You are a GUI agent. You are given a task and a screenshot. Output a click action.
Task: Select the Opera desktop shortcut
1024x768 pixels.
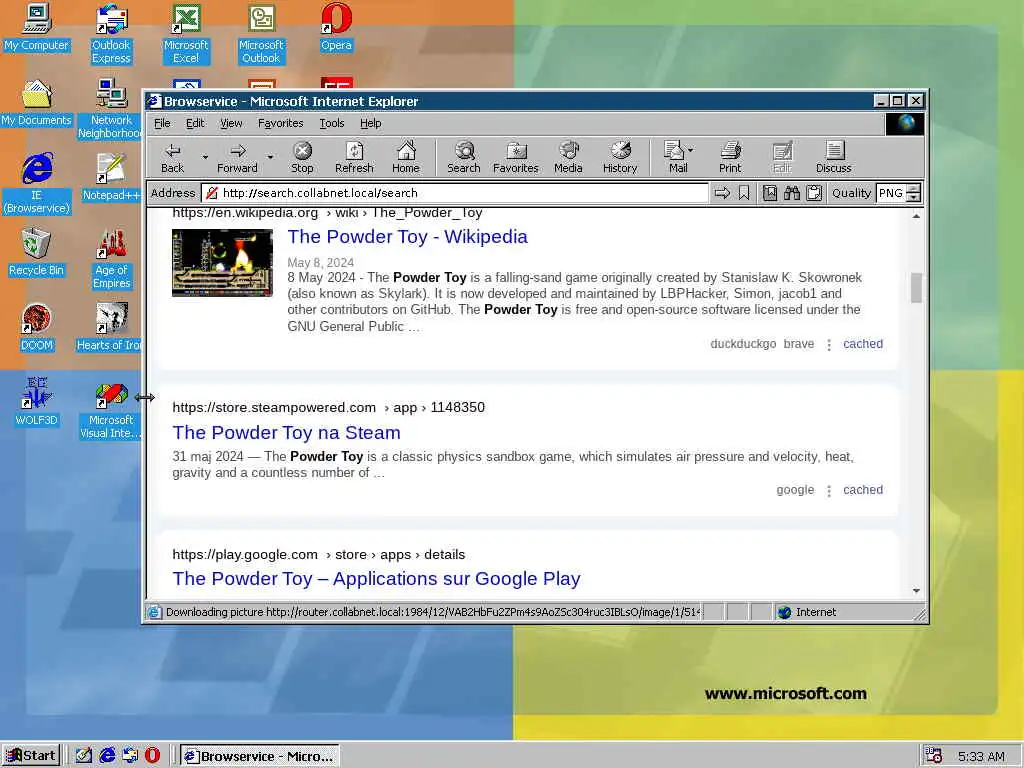[336, 28]
